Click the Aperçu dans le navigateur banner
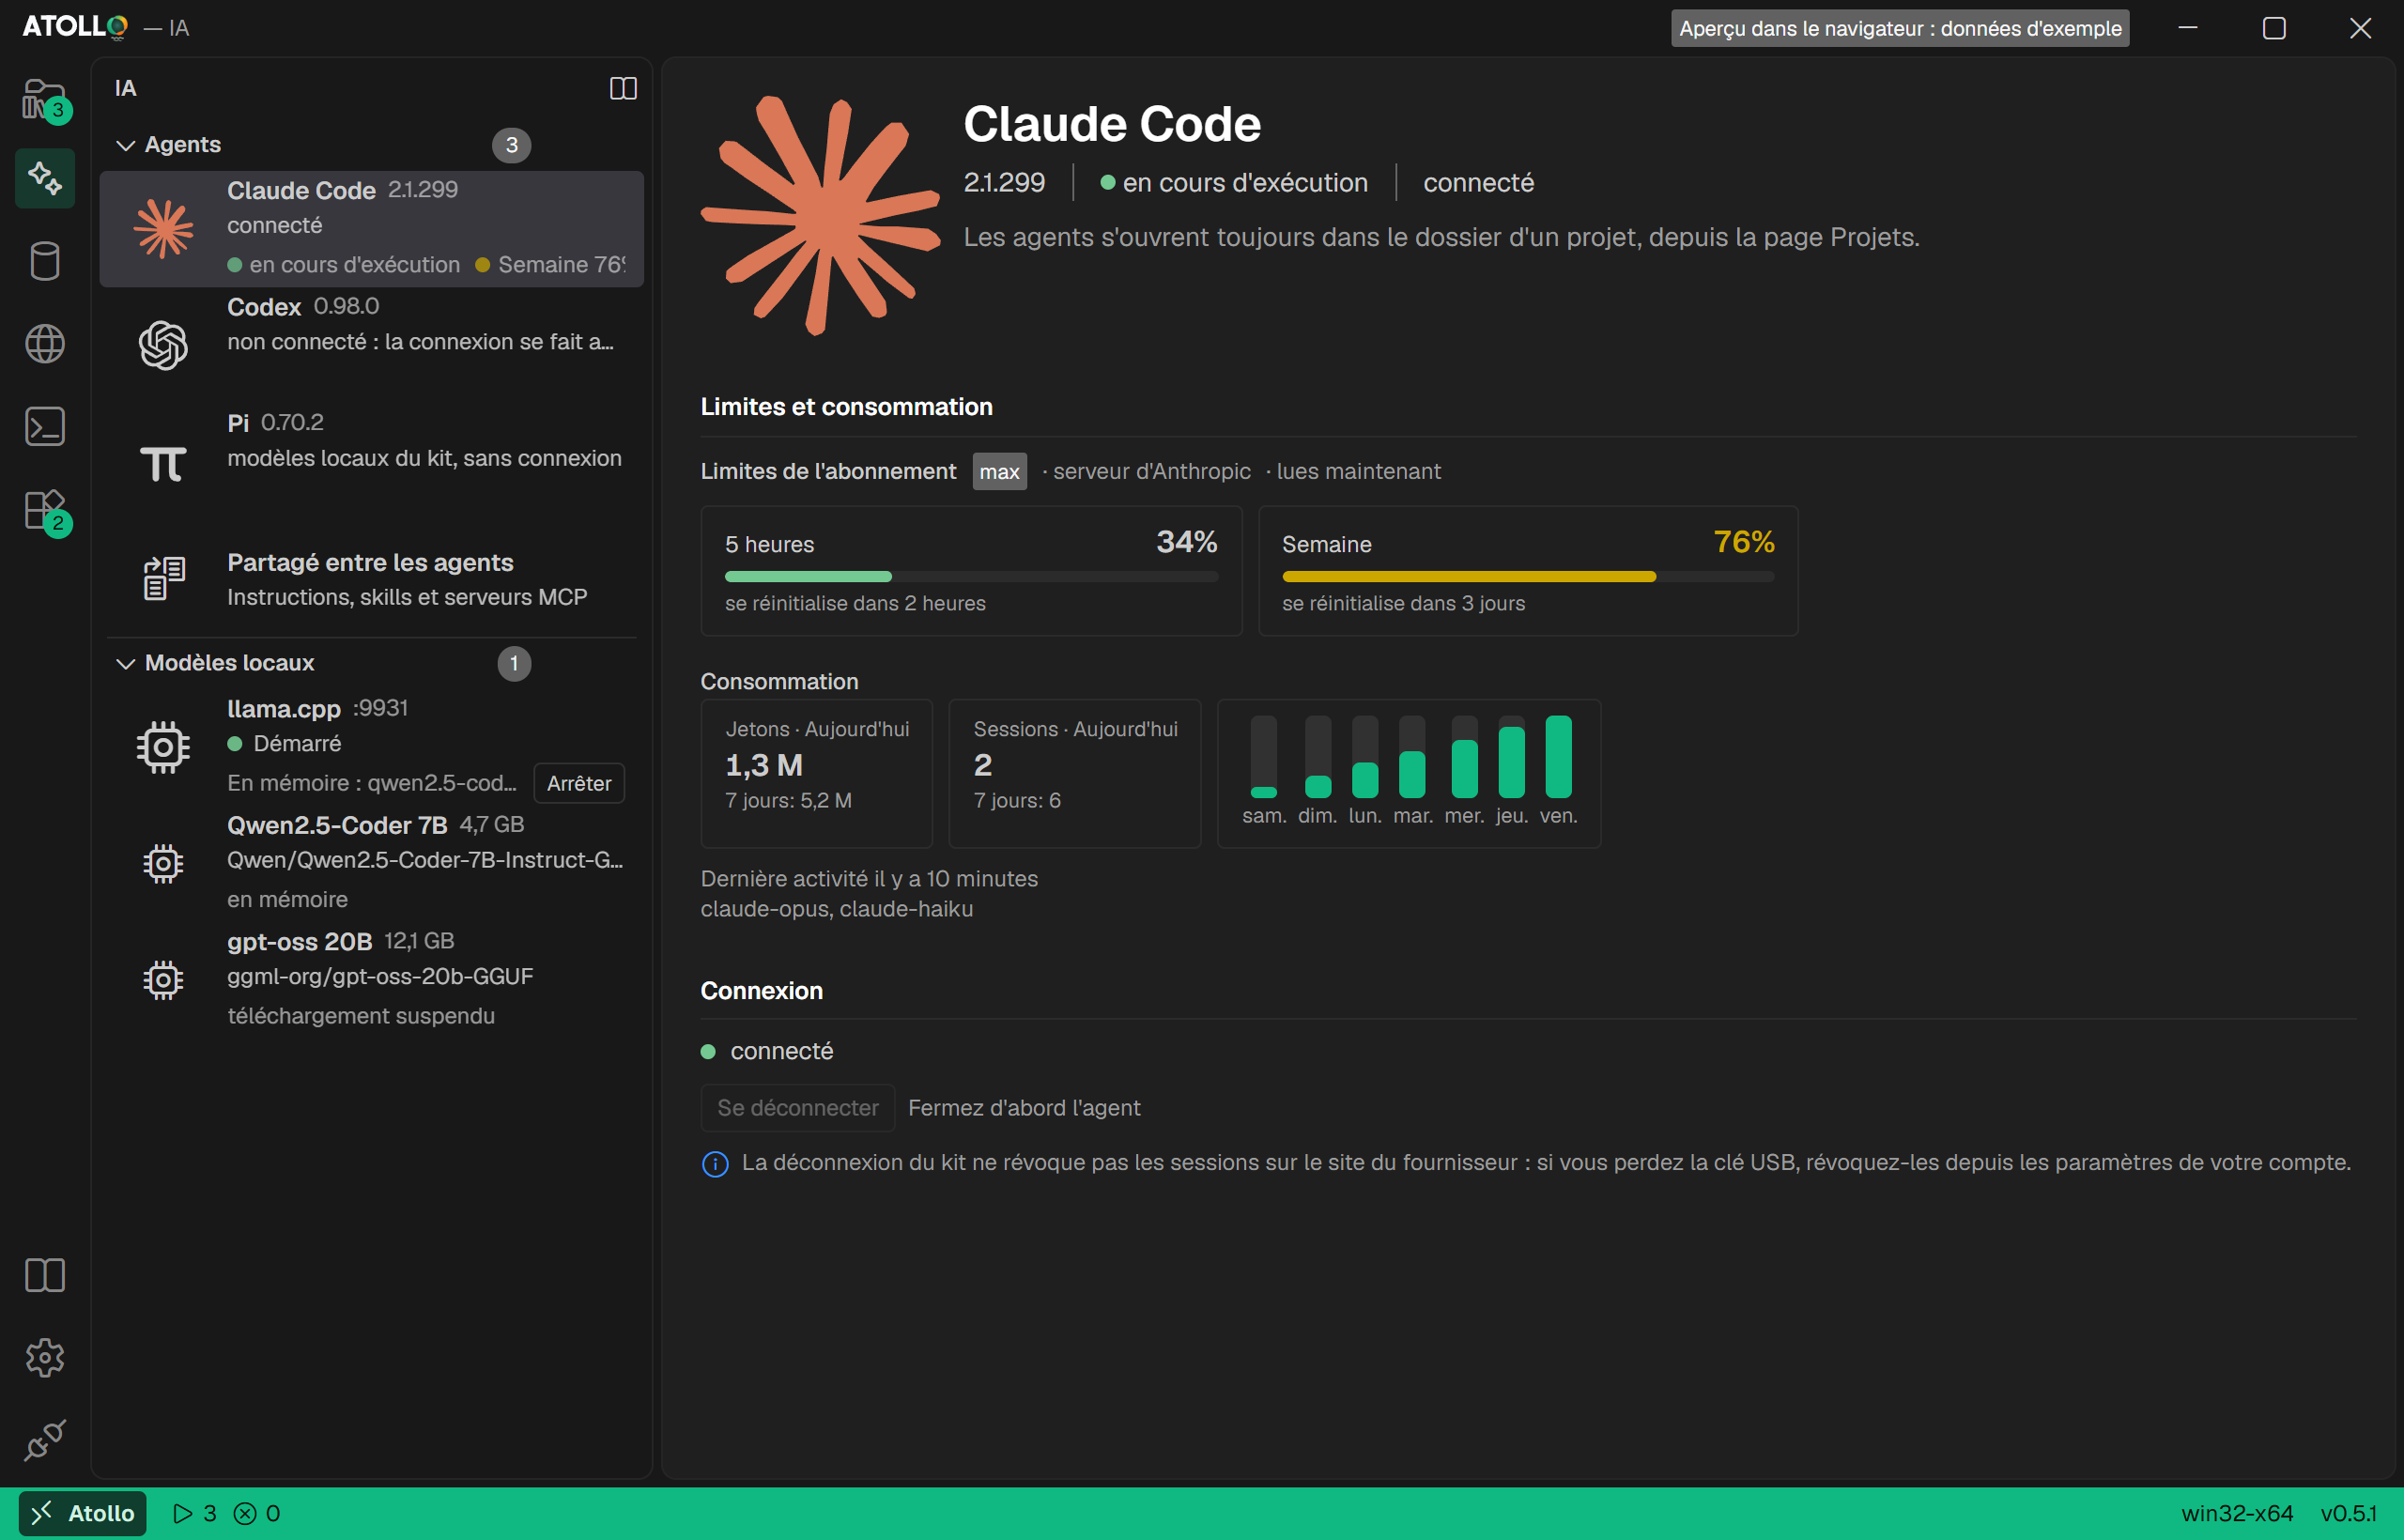Image resolution: width=2404 pixels, height=1540 pixels. [x=1900, y=28]
